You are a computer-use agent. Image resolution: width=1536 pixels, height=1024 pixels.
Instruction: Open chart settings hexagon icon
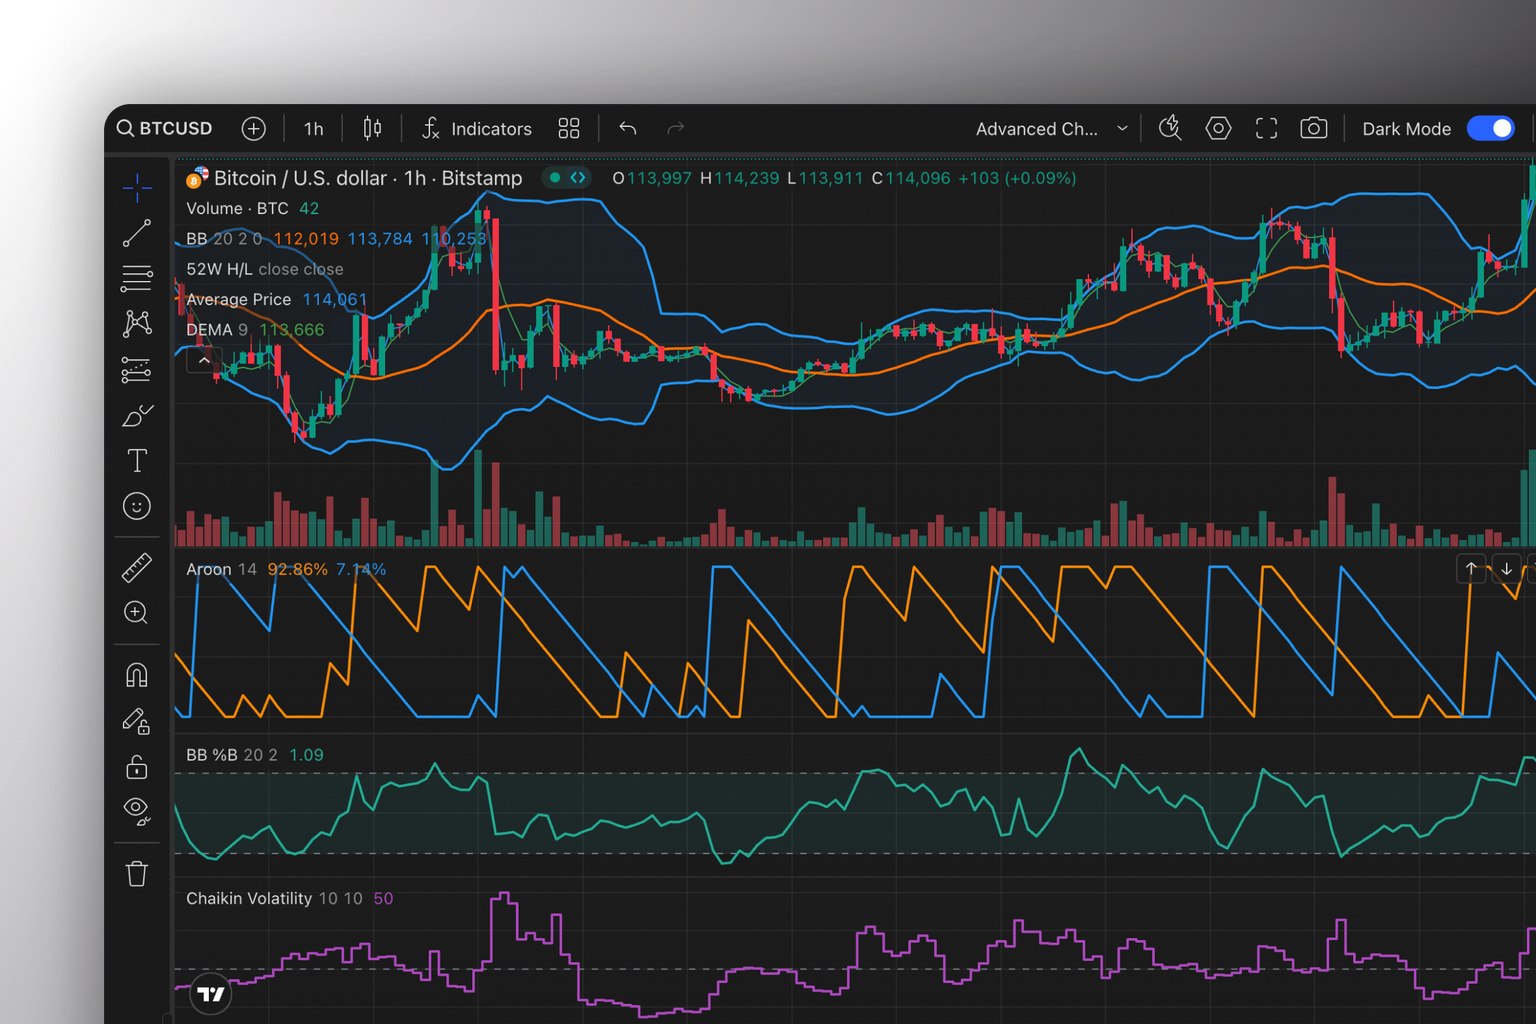click(x=1218, y=128)
